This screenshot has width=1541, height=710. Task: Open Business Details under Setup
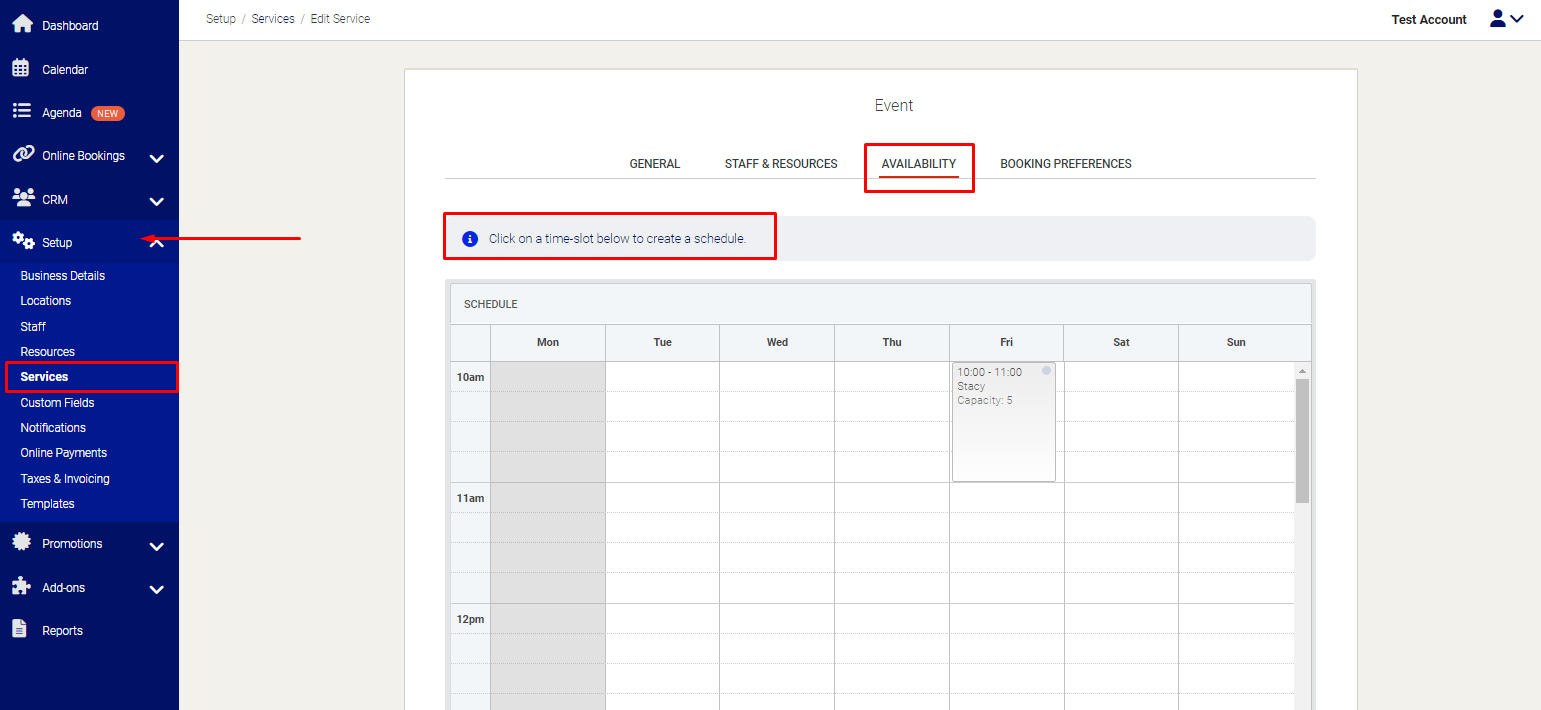pyautogui.click(x=63, y=276)
